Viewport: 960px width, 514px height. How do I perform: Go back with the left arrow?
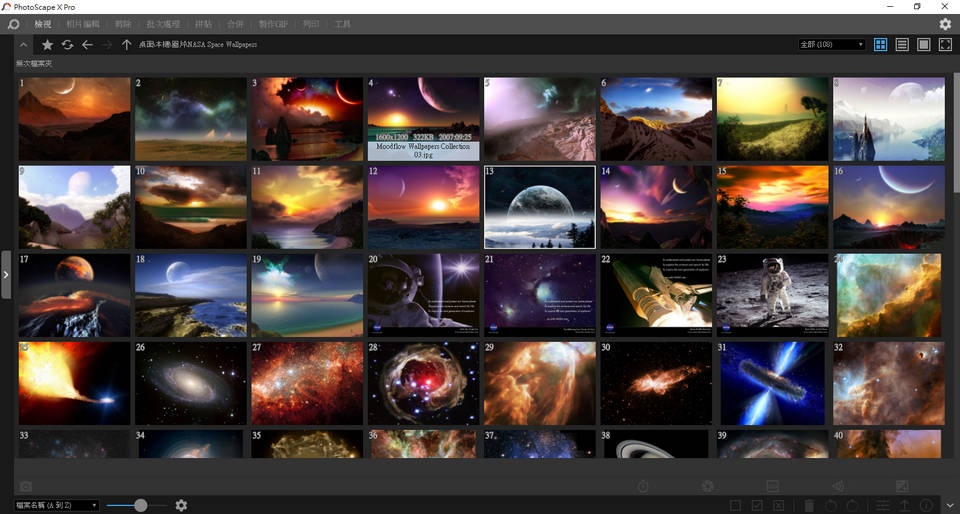tap(87, 45)
